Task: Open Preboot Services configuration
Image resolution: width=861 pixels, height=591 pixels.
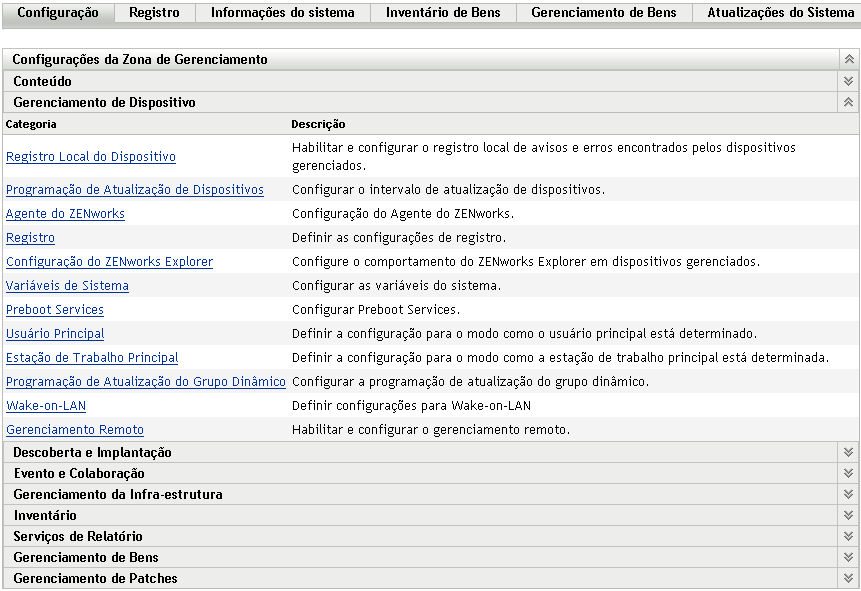Action: pos(54,310)
